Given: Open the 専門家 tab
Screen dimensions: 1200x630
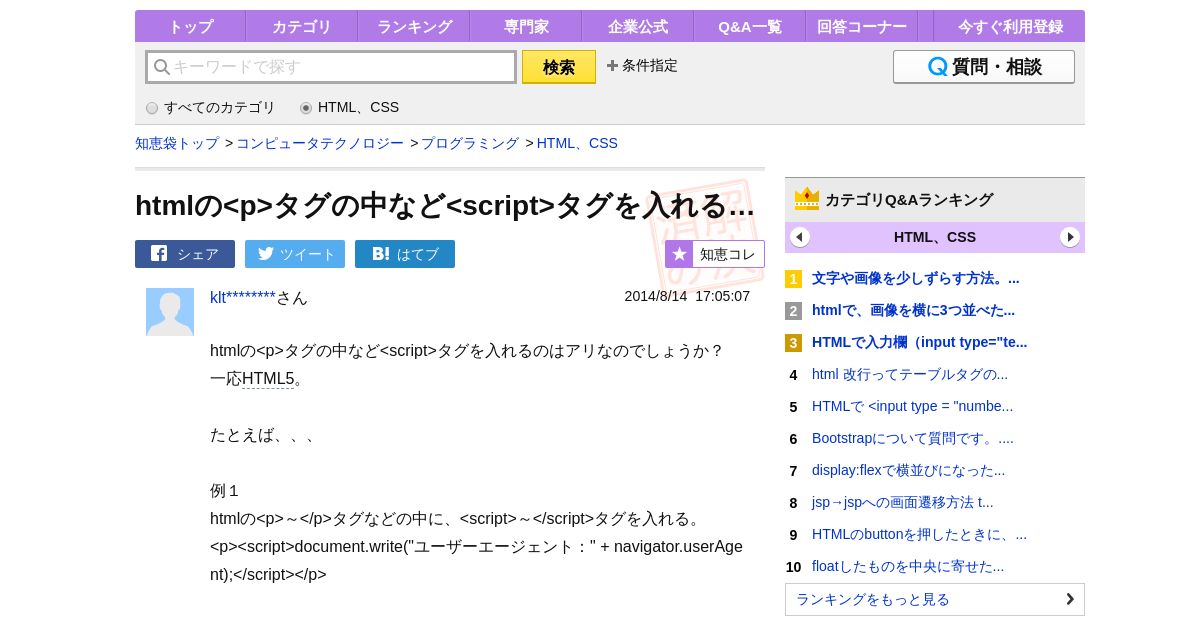Looking at the screenshot, I should (526, 27).
